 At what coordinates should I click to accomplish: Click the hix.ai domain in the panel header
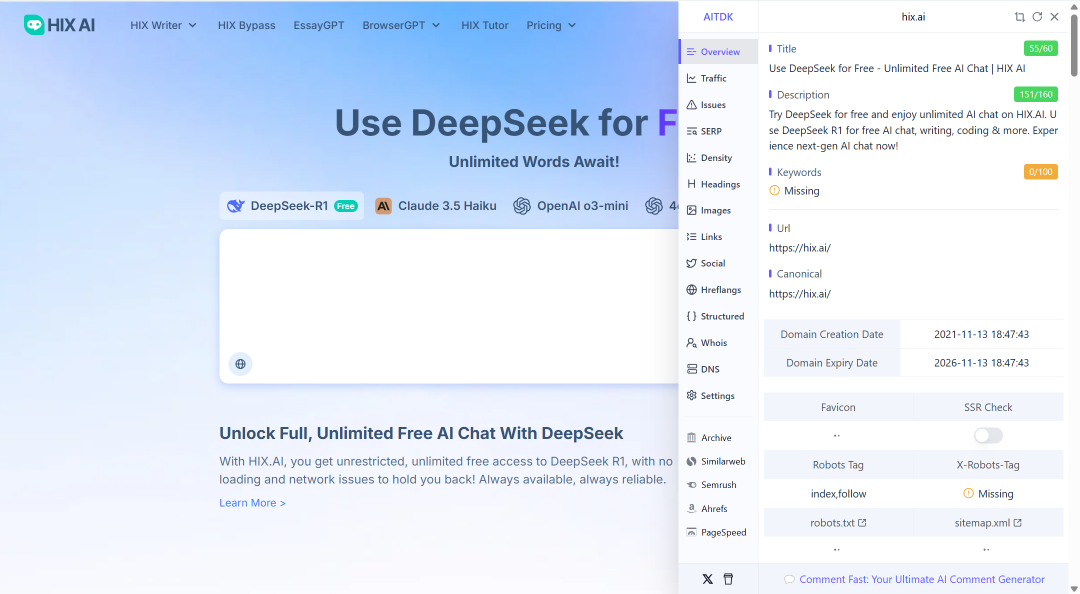click(913, 17)
